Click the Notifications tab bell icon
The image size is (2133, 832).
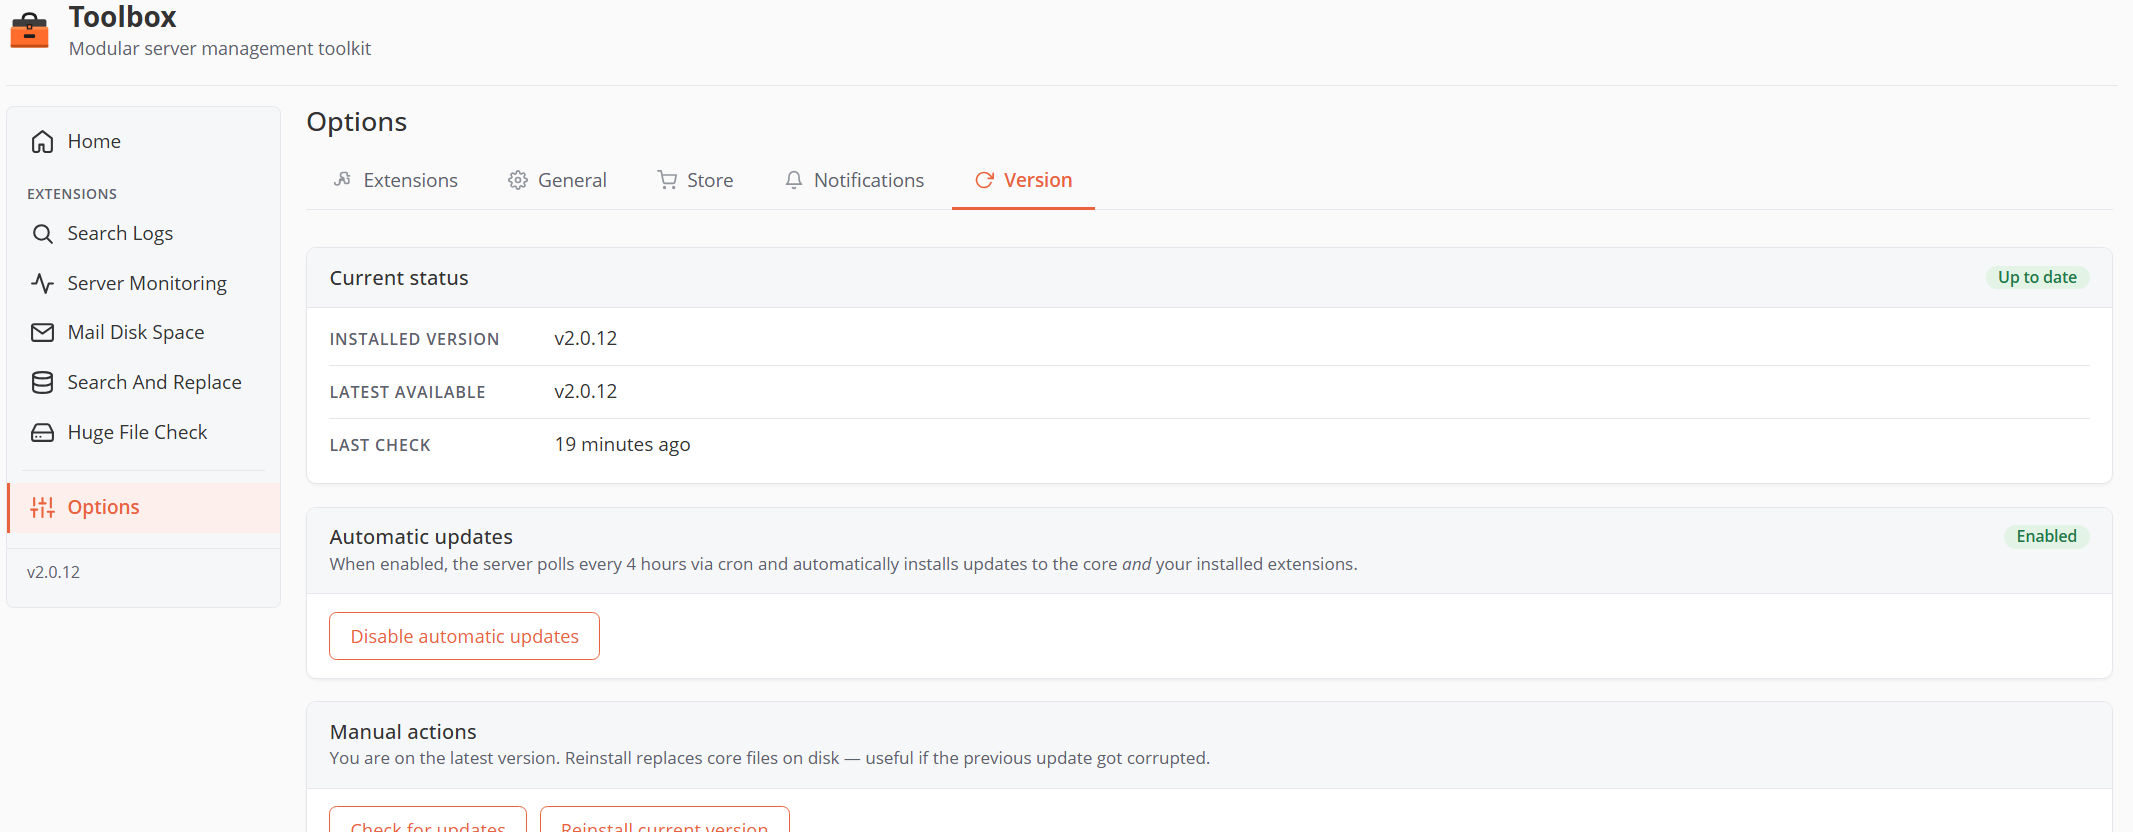click(x=794, y=180)
